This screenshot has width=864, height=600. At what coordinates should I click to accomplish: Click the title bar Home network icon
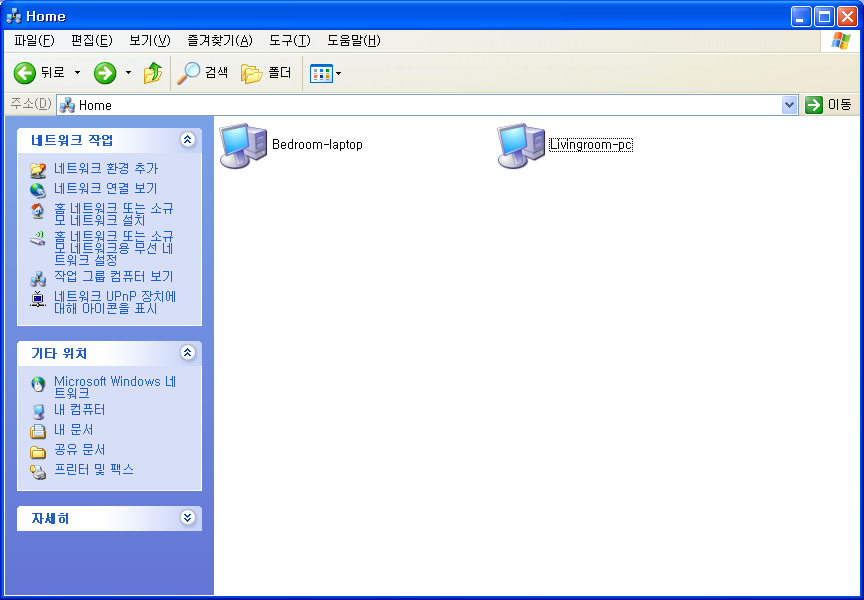(14, 16)
